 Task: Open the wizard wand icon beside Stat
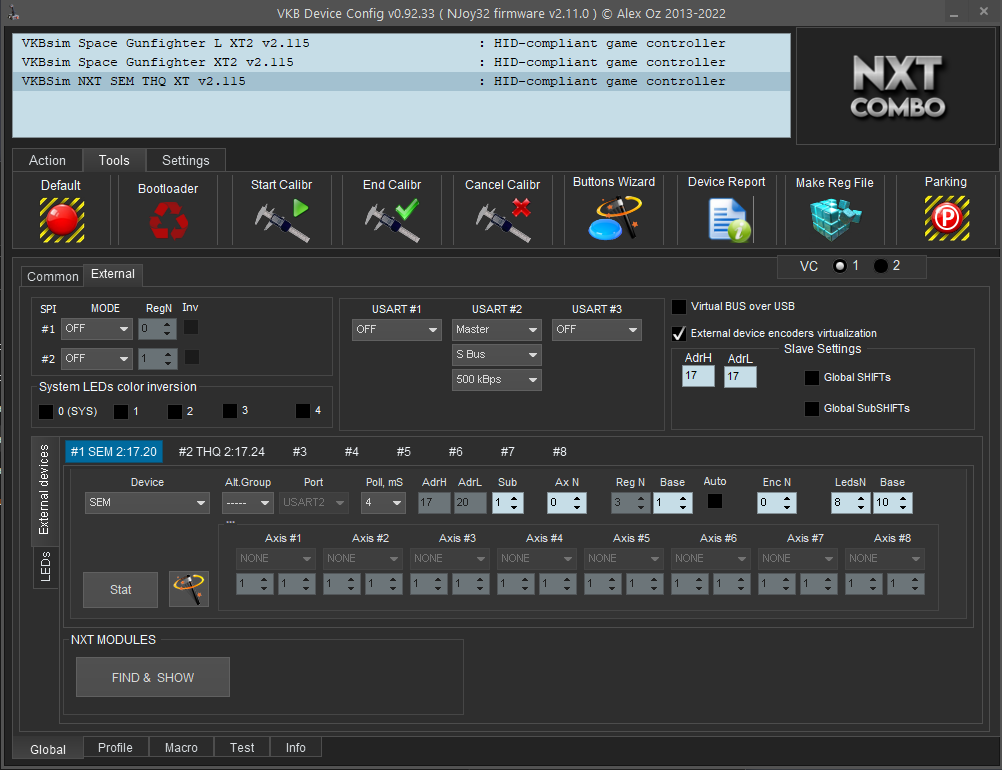(x=189, y=589)
